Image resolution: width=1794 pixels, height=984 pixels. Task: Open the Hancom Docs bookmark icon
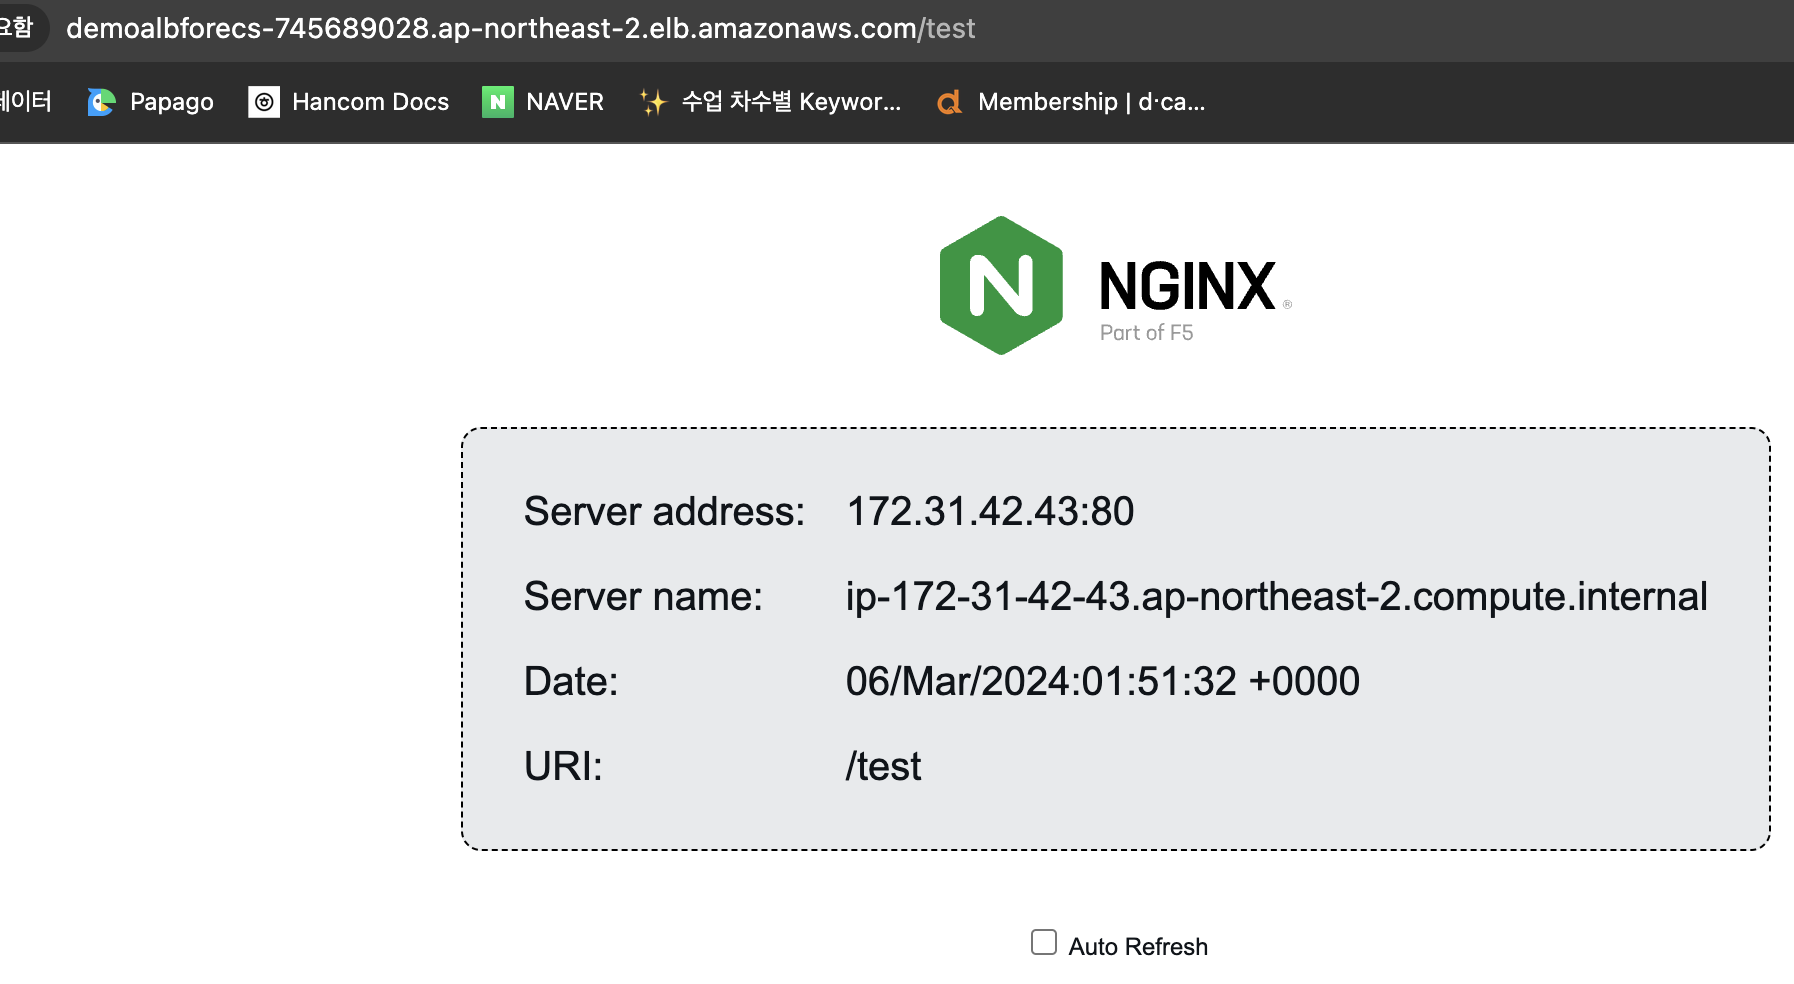264,102
